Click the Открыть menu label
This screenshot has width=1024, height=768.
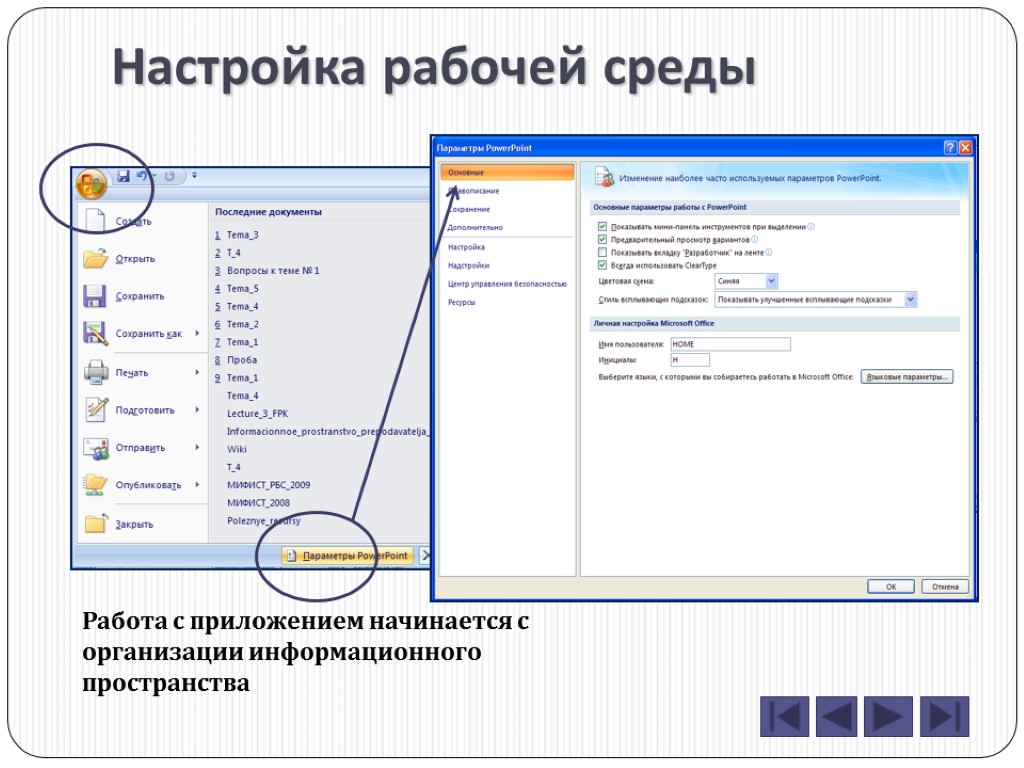click(x=135, y=259)
